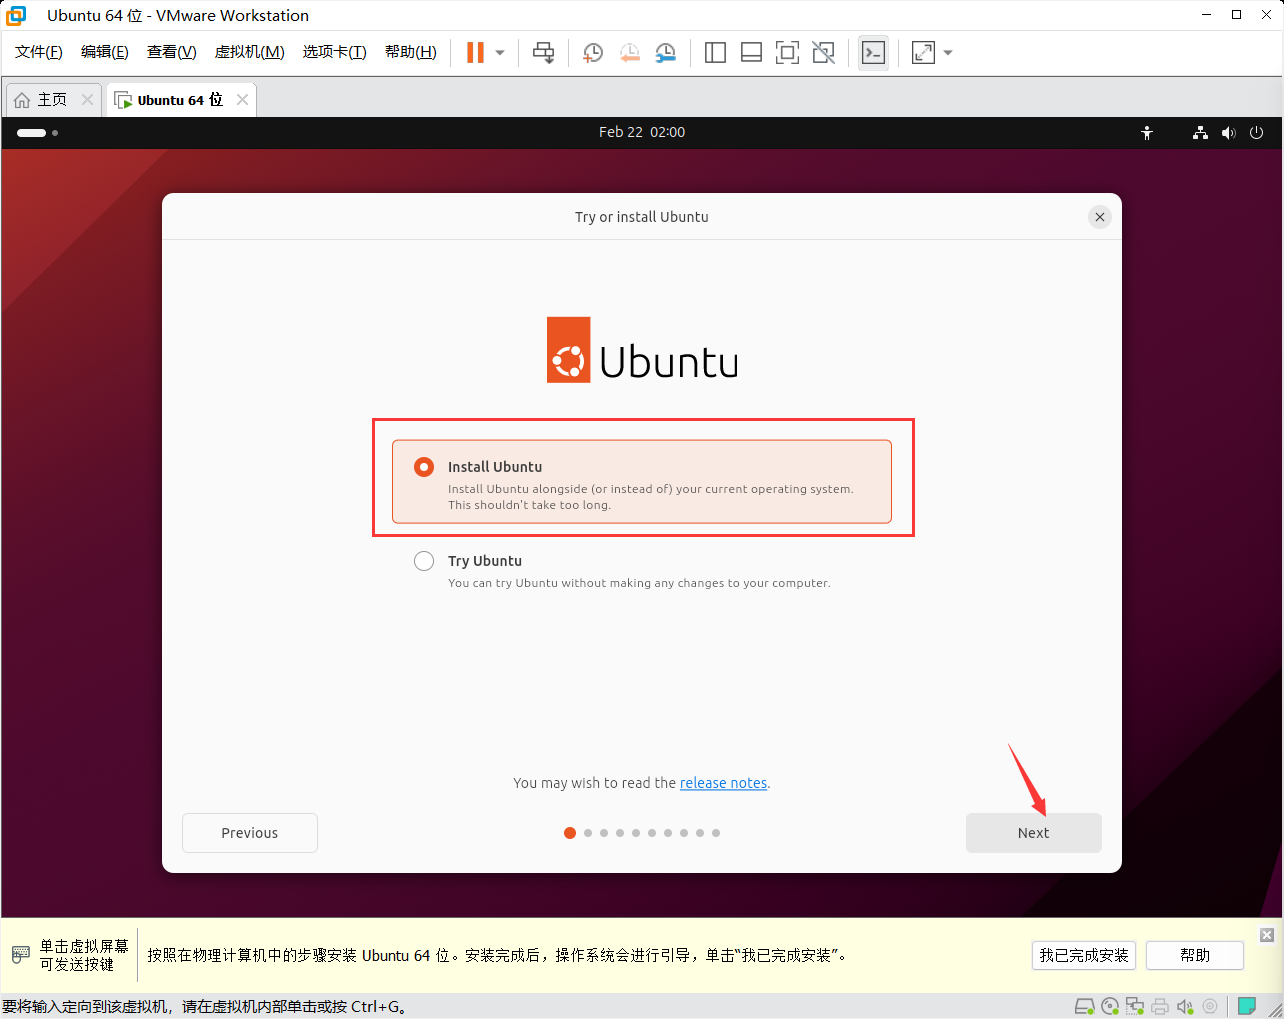The image size is (1284, 1019).
Task: Click the stretch guest display icon
Action: pyautogui.click(x=923, y=53)
